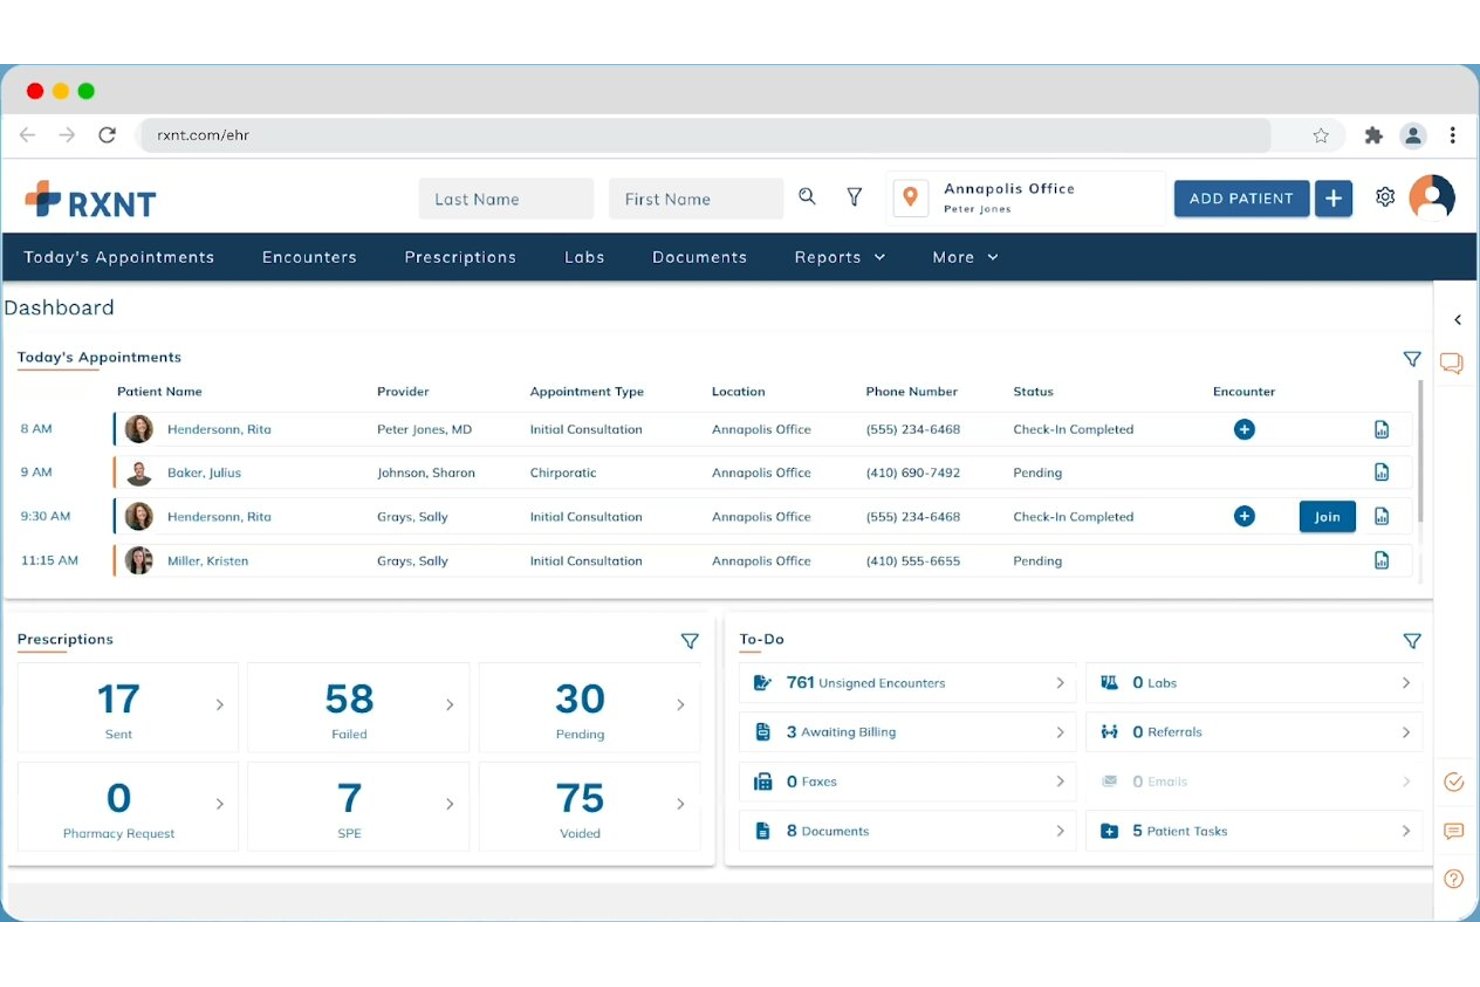Open the settings gear icon
Screen dimensions: 1480x987
point(1385,197)
